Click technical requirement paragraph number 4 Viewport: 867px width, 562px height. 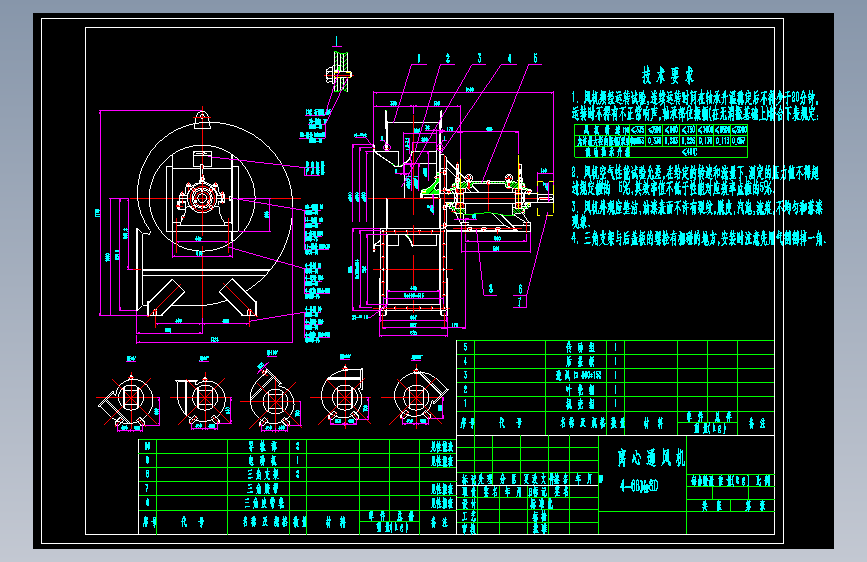point(698,239)
